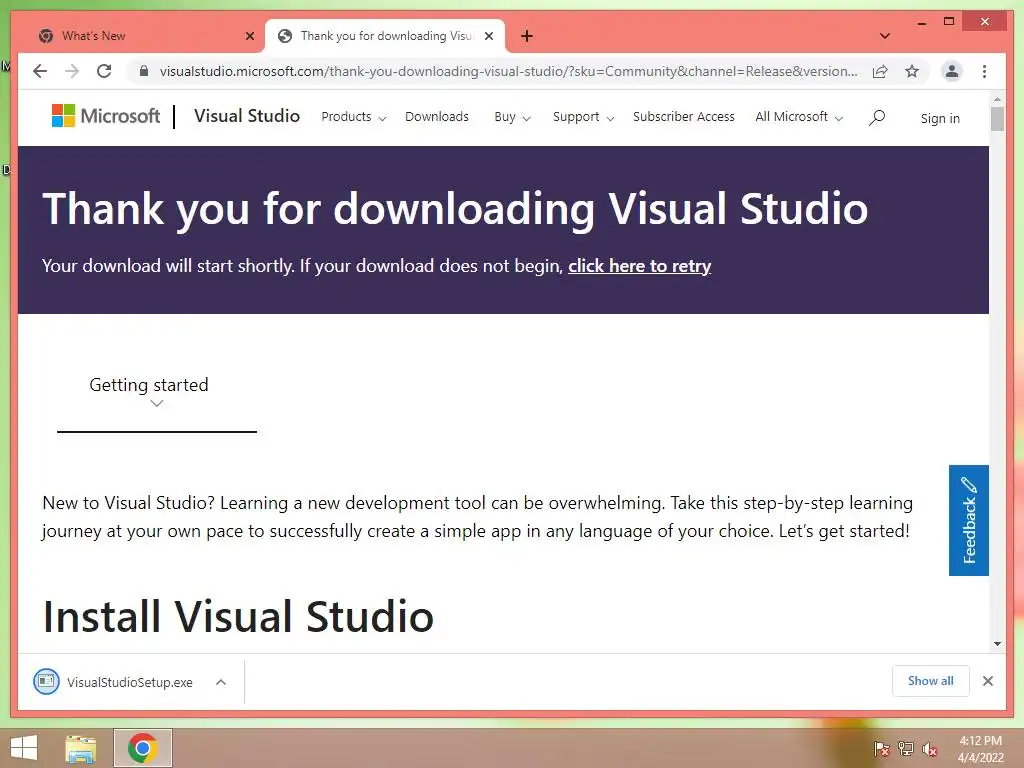Open the Windows Start button
Image resolution: width=1024 pixels, height=768 pixels.
pyautogui.click(x=24, y=748)
